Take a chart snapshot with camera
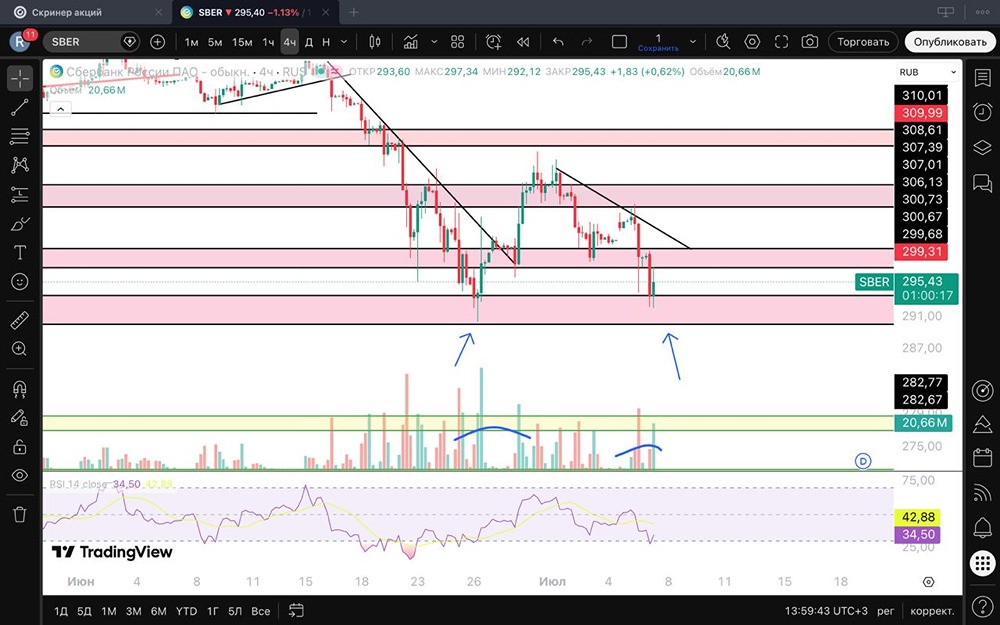The height and width of the screenshot is (625, 1000). point(809,42)
